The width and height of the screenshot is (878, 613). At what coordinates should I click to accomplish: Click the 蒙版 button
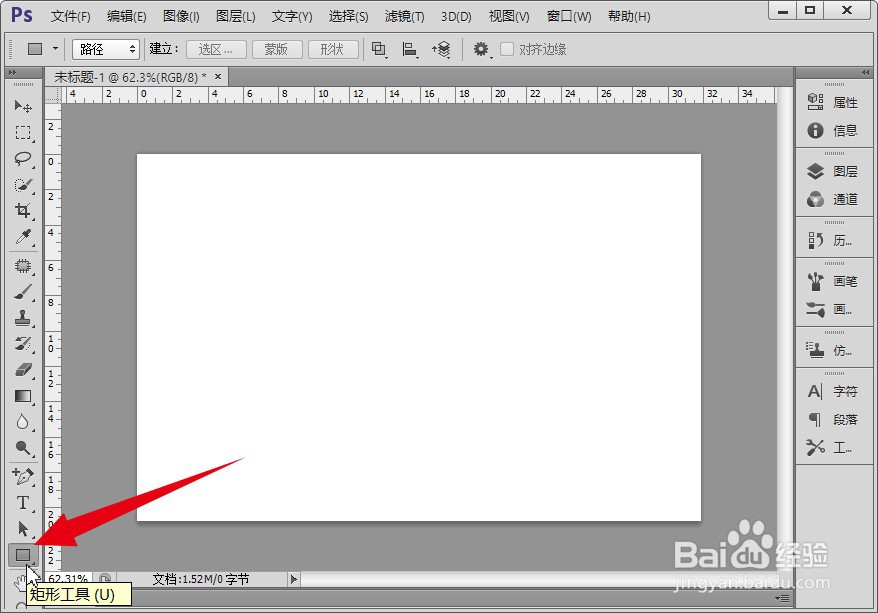[277, 49]
